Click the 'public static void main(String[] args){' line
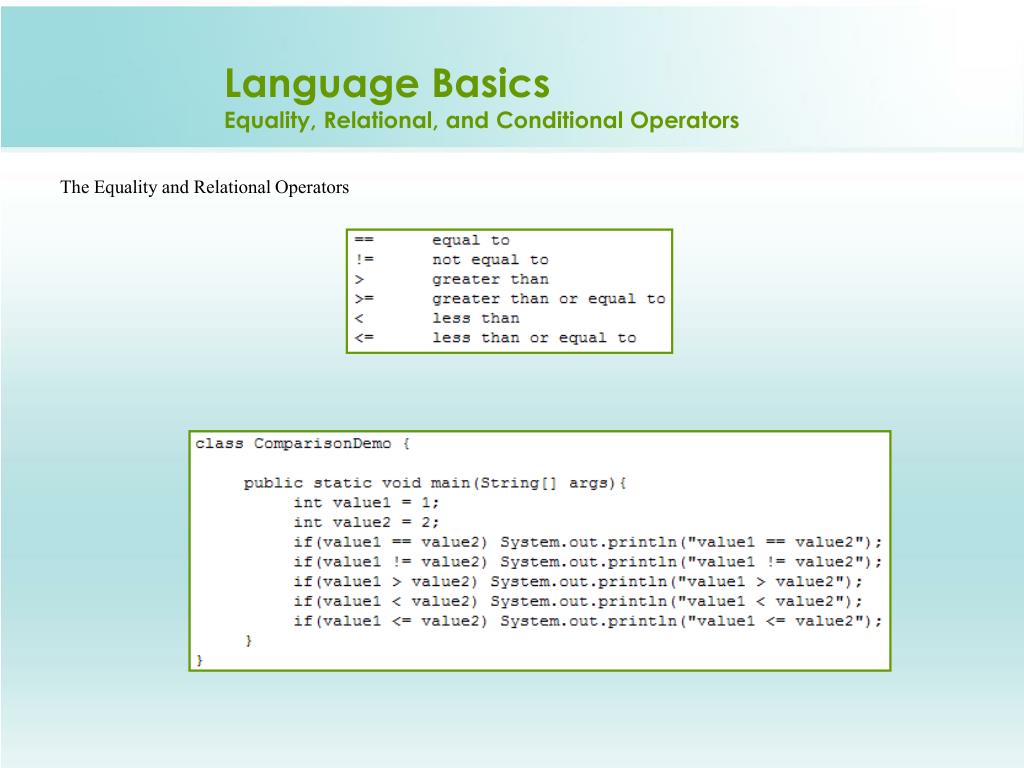 tap(435, 483)
